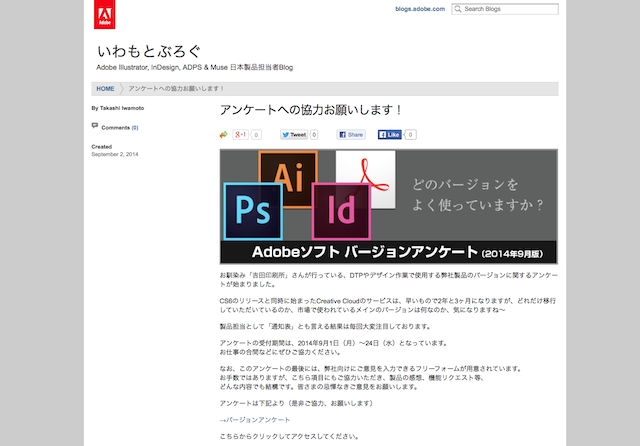
Task: Click line アンケートの受付期間は、2014年9月1日
Action: pyautogui.click(x=334, y=343)
